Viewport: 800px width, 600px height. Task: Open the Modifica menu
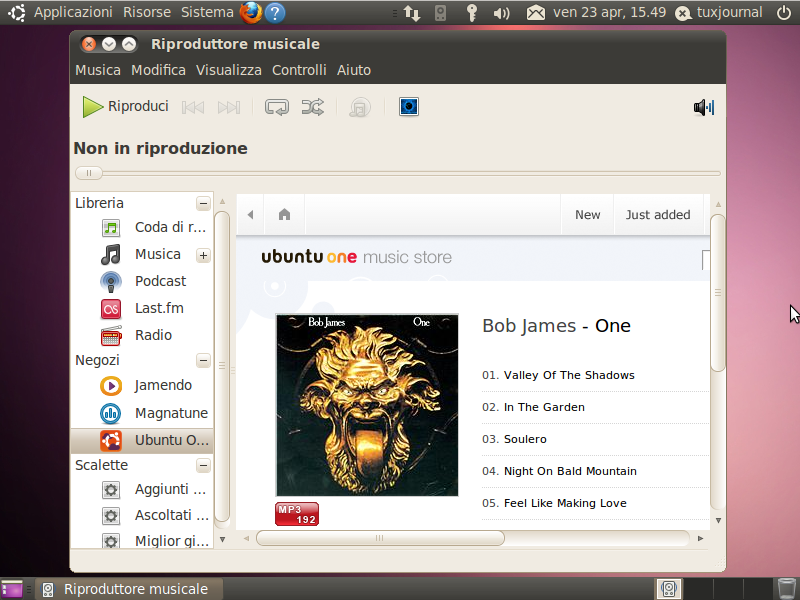(158, 70)
